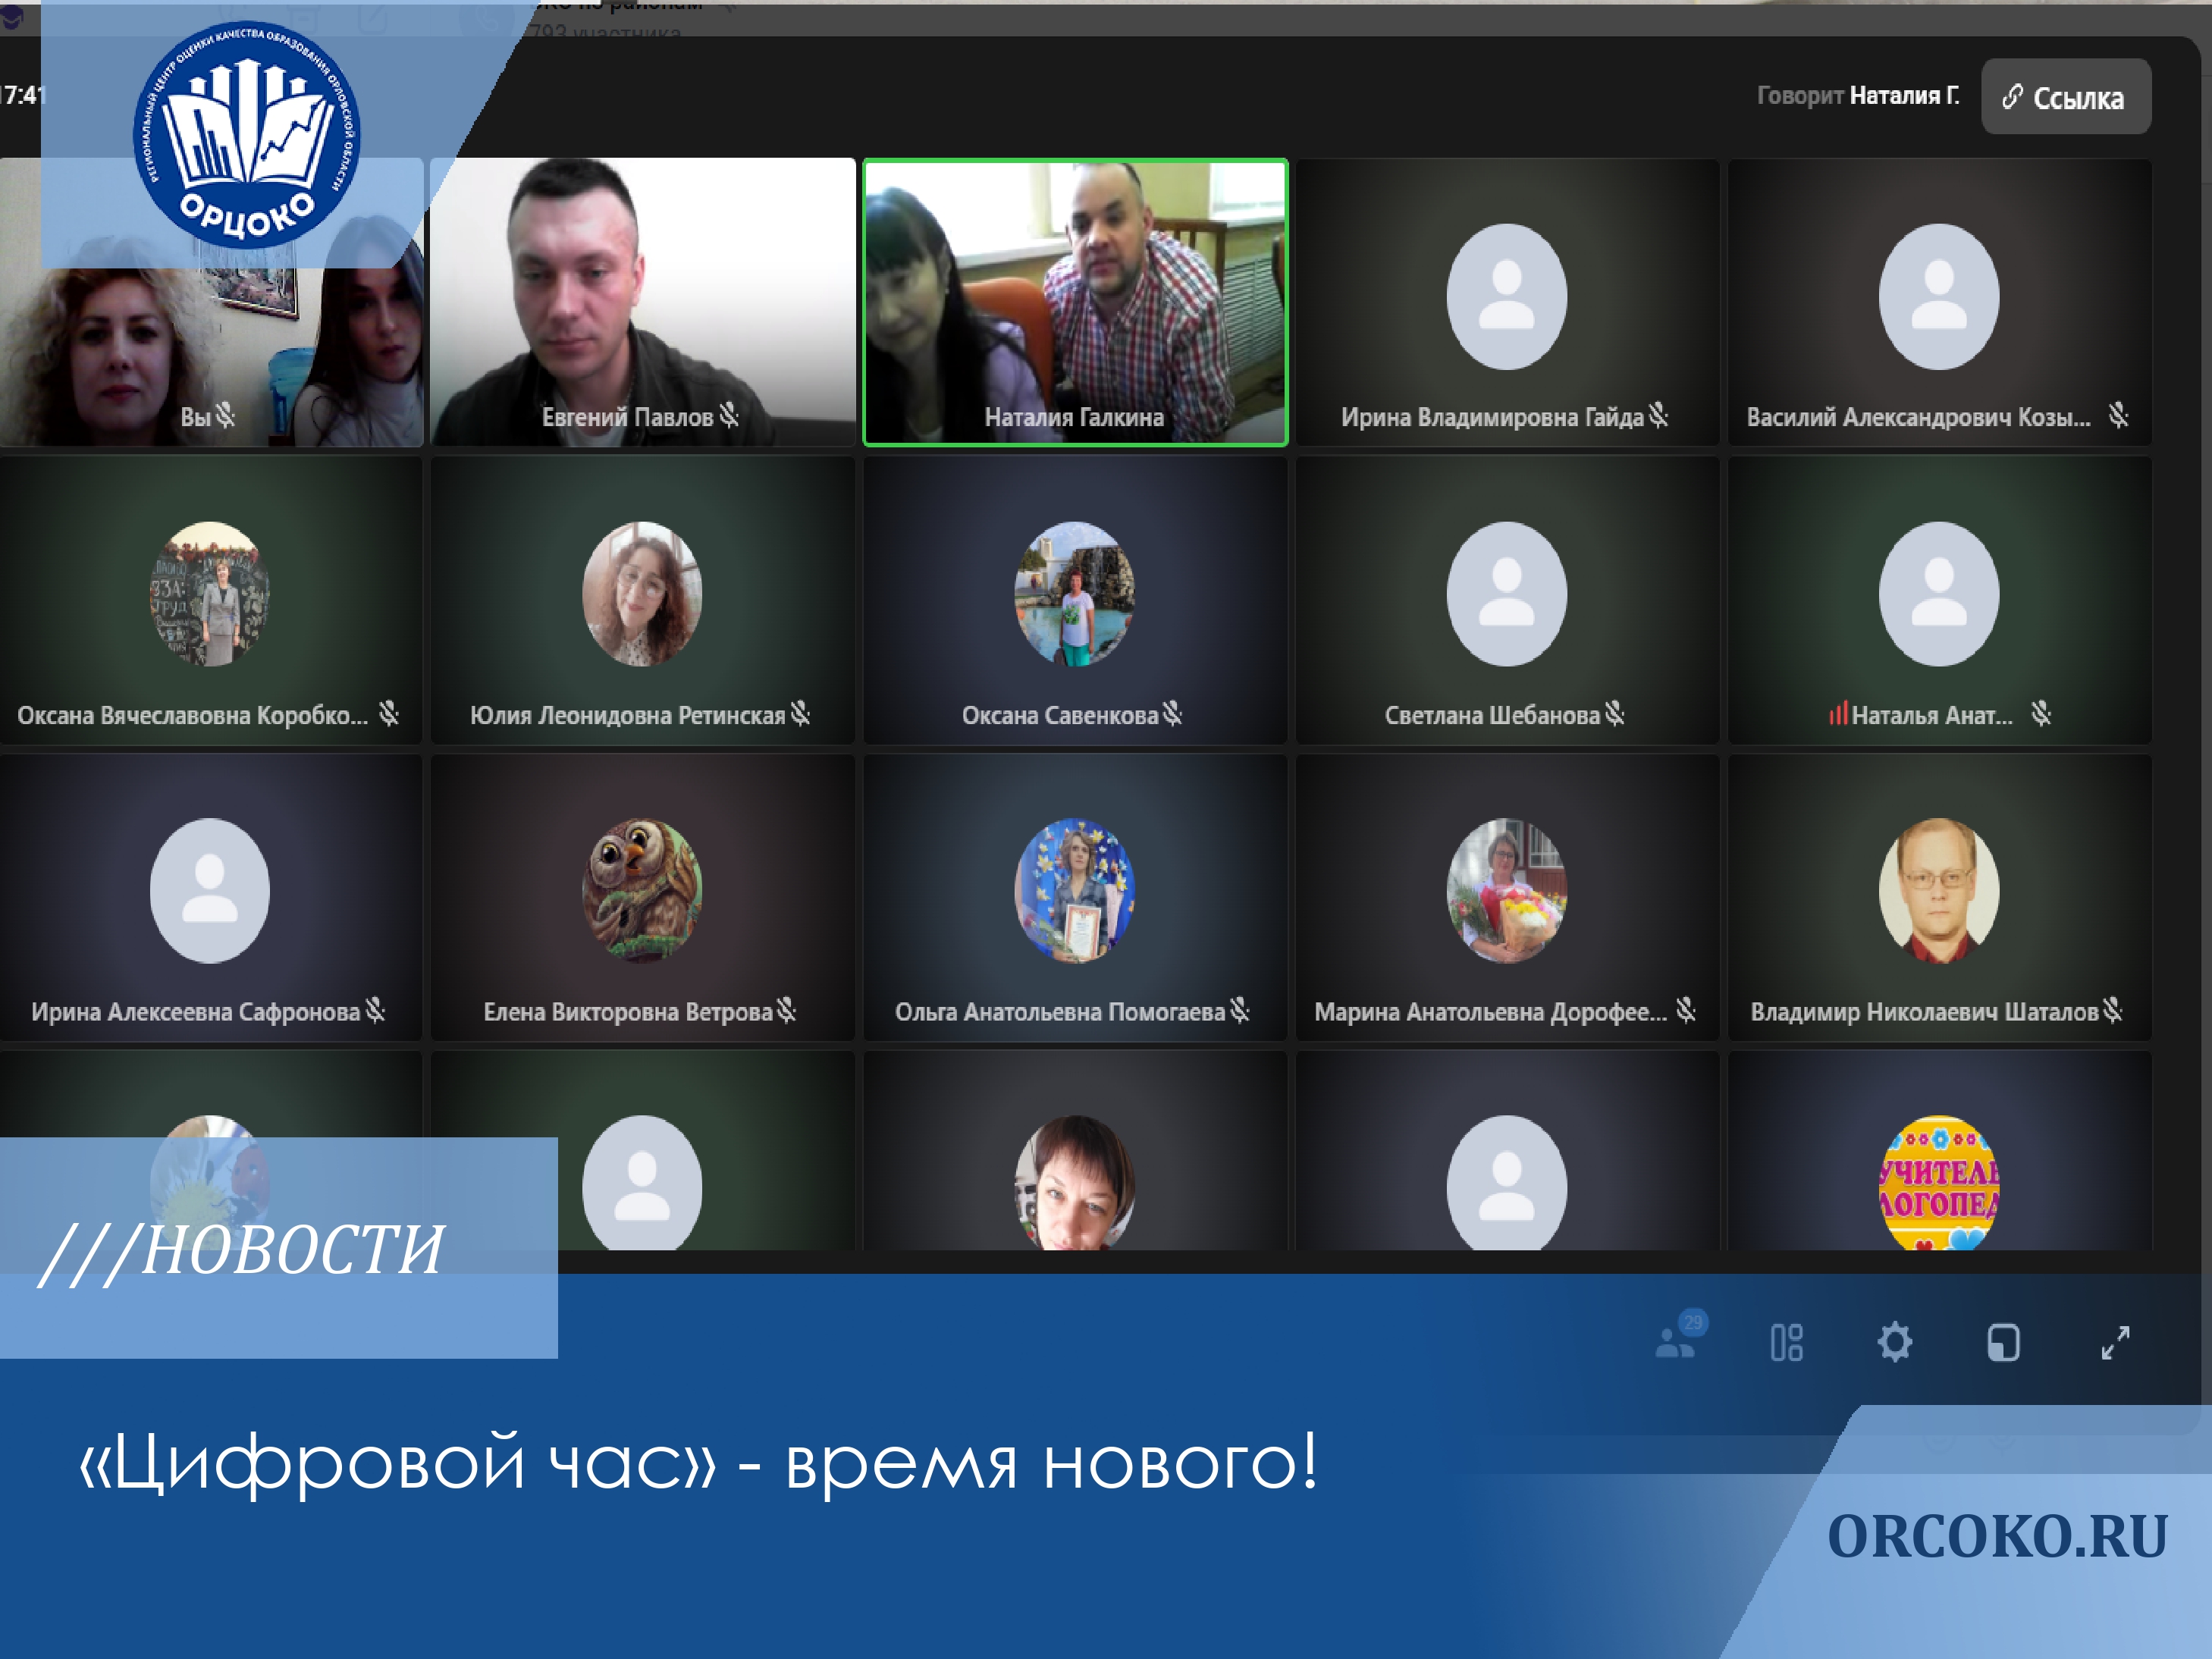Select the Евгений Павлов video tile
The height and width of the screenshot is (1659, 2212).
point(642,300)
